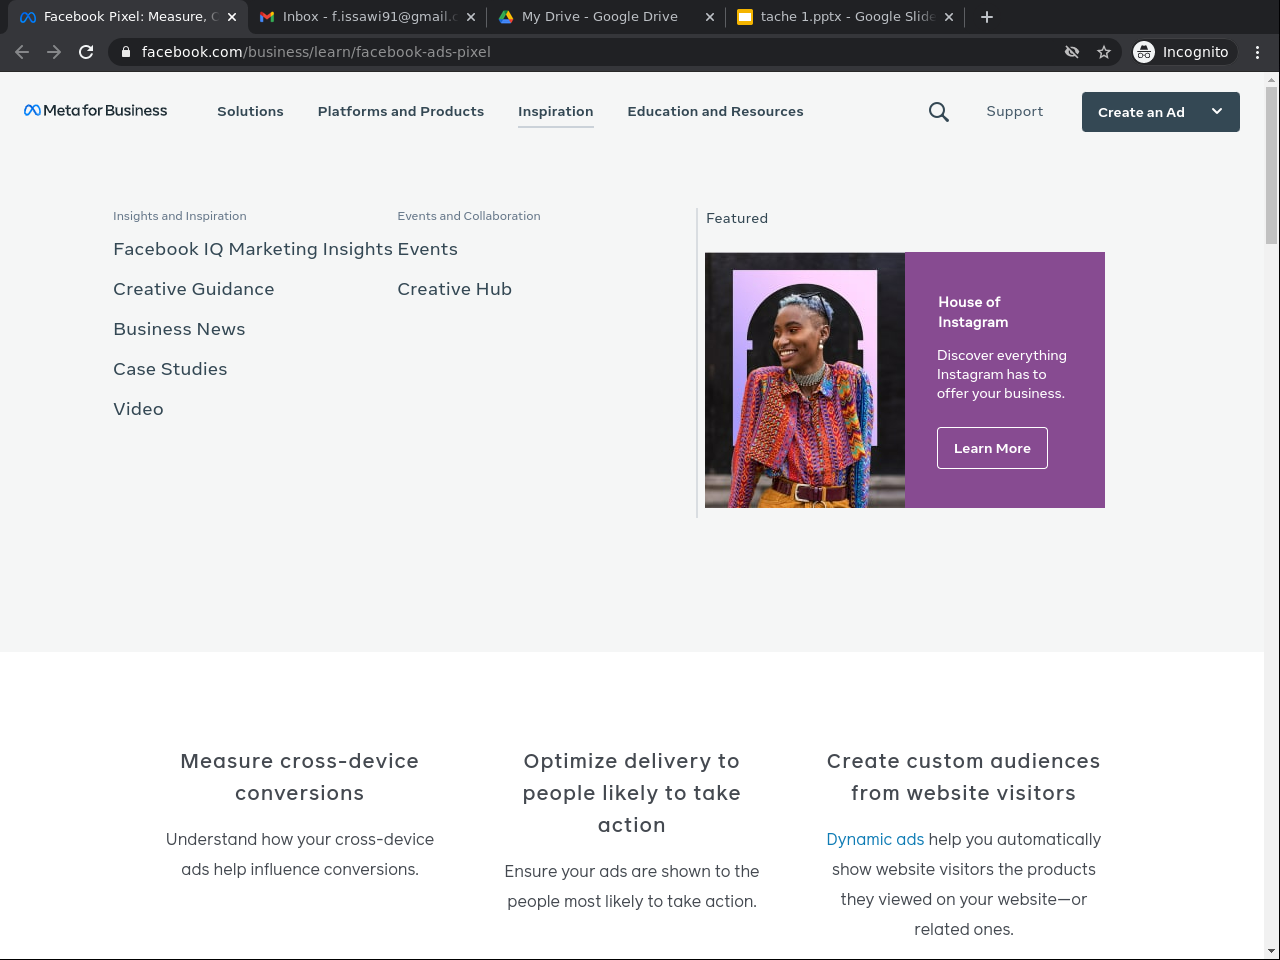Open the Video link
Screen dimensions: 1280x960
pos(138,409)
